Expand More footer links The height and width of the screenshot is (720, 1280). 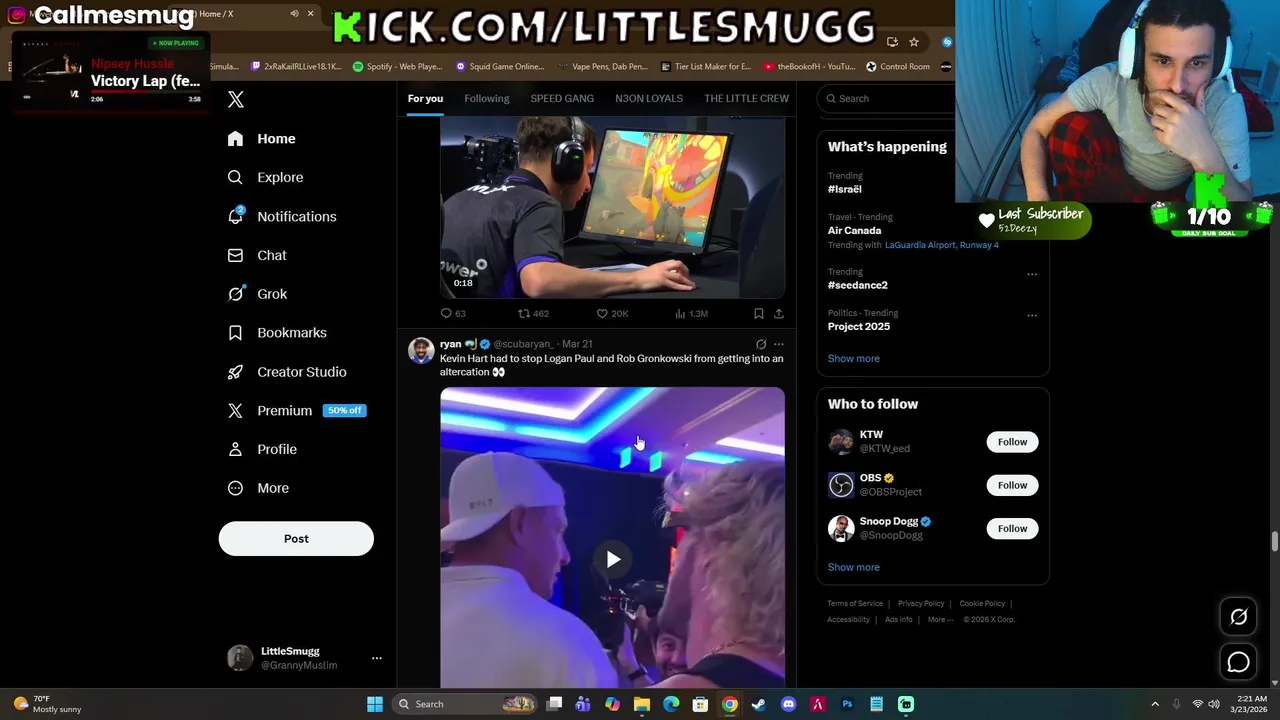pyautogui.click(x=940, y=619)
